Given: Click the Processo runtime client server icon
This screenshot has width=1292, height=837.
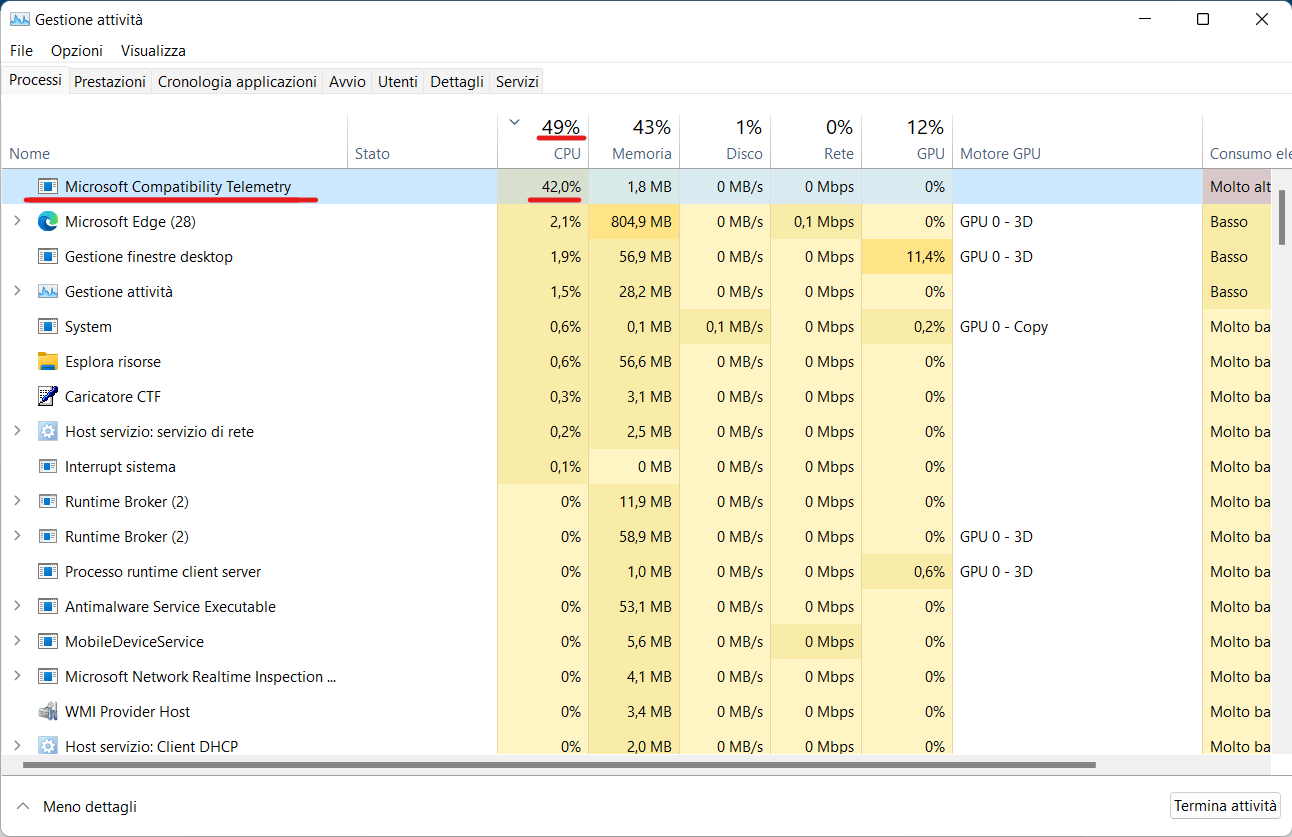Looking at the screenshot, I should [x=47, y=571].
